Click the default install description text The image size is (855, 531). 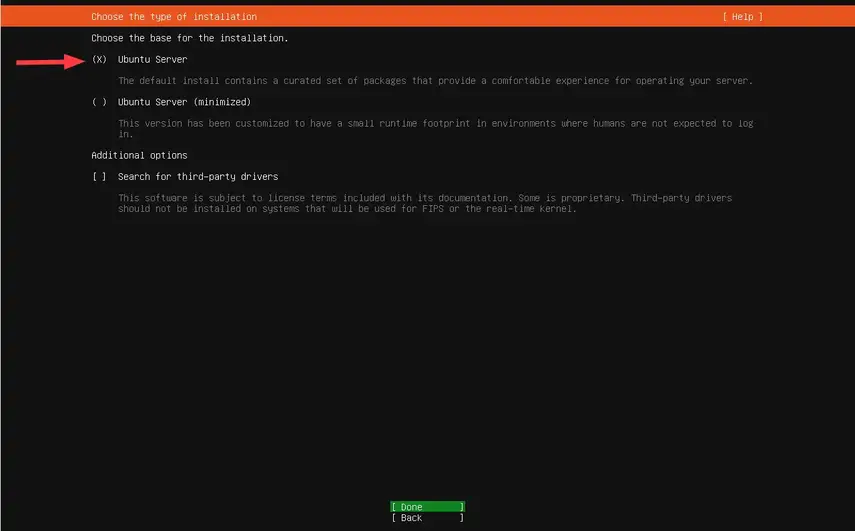435,81
